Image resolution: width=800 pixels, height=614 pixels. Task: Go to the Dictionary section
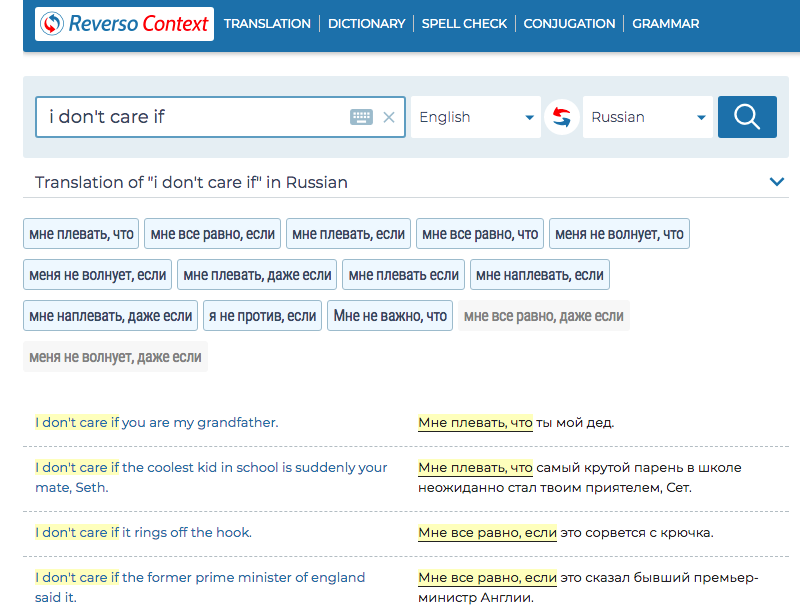pos(366,23)
